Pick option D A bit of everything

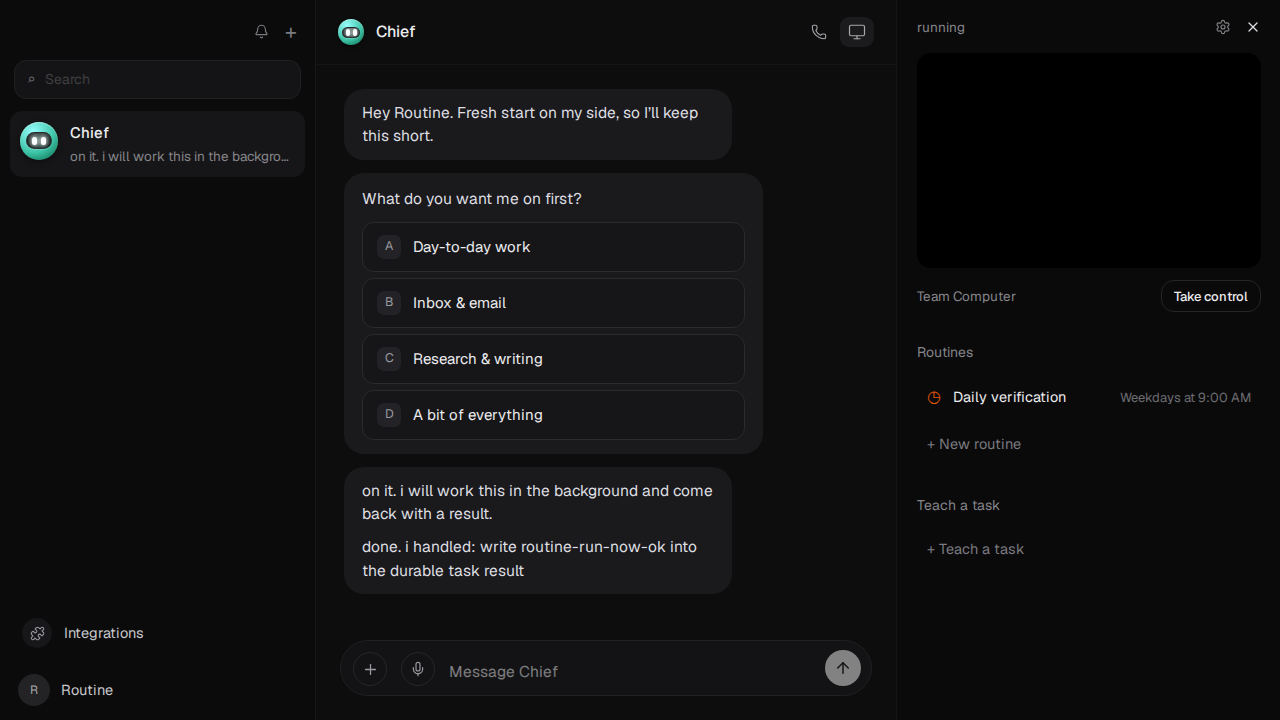[553, 415]
